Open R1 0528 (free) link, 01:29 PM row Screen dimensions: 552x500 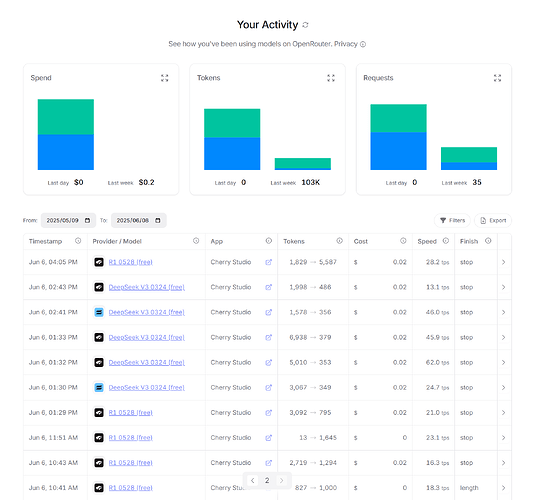tap(131, 412)
